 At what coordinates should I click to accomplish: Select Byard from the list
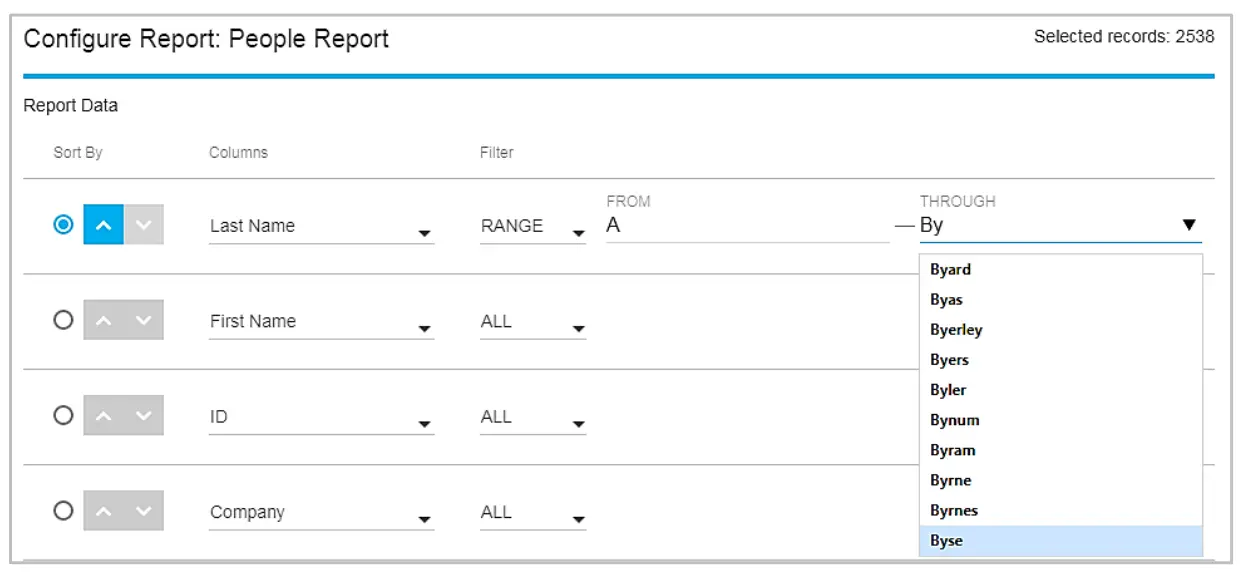point(1061,270)
